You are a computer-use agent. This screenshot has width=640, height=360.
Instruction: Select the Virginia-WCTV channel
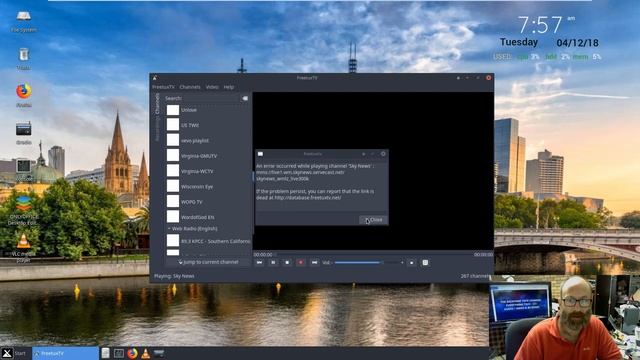pyautogui.click(x=208, y=171)
